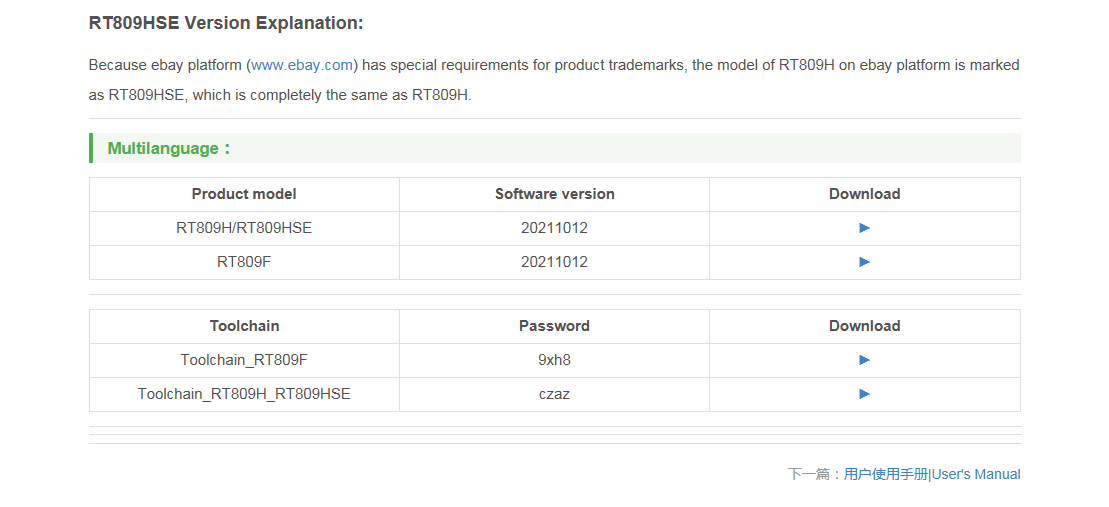Click the Toolchain column header
The height and width of the screenshot is (507, 1109).
244,326
